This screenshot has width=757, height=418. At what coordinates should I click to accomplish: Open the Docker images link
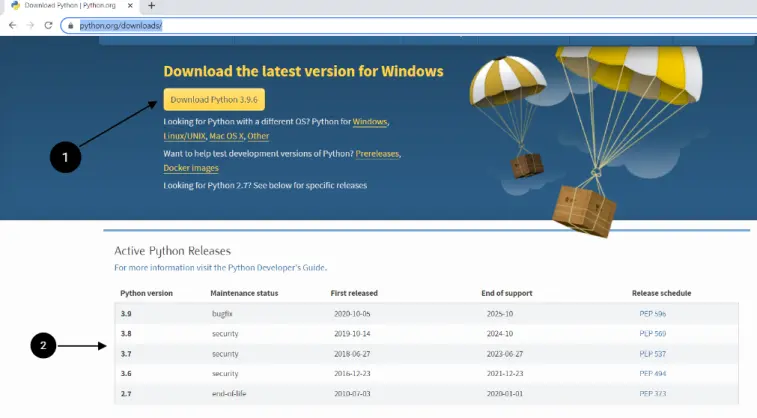point(191,168)
